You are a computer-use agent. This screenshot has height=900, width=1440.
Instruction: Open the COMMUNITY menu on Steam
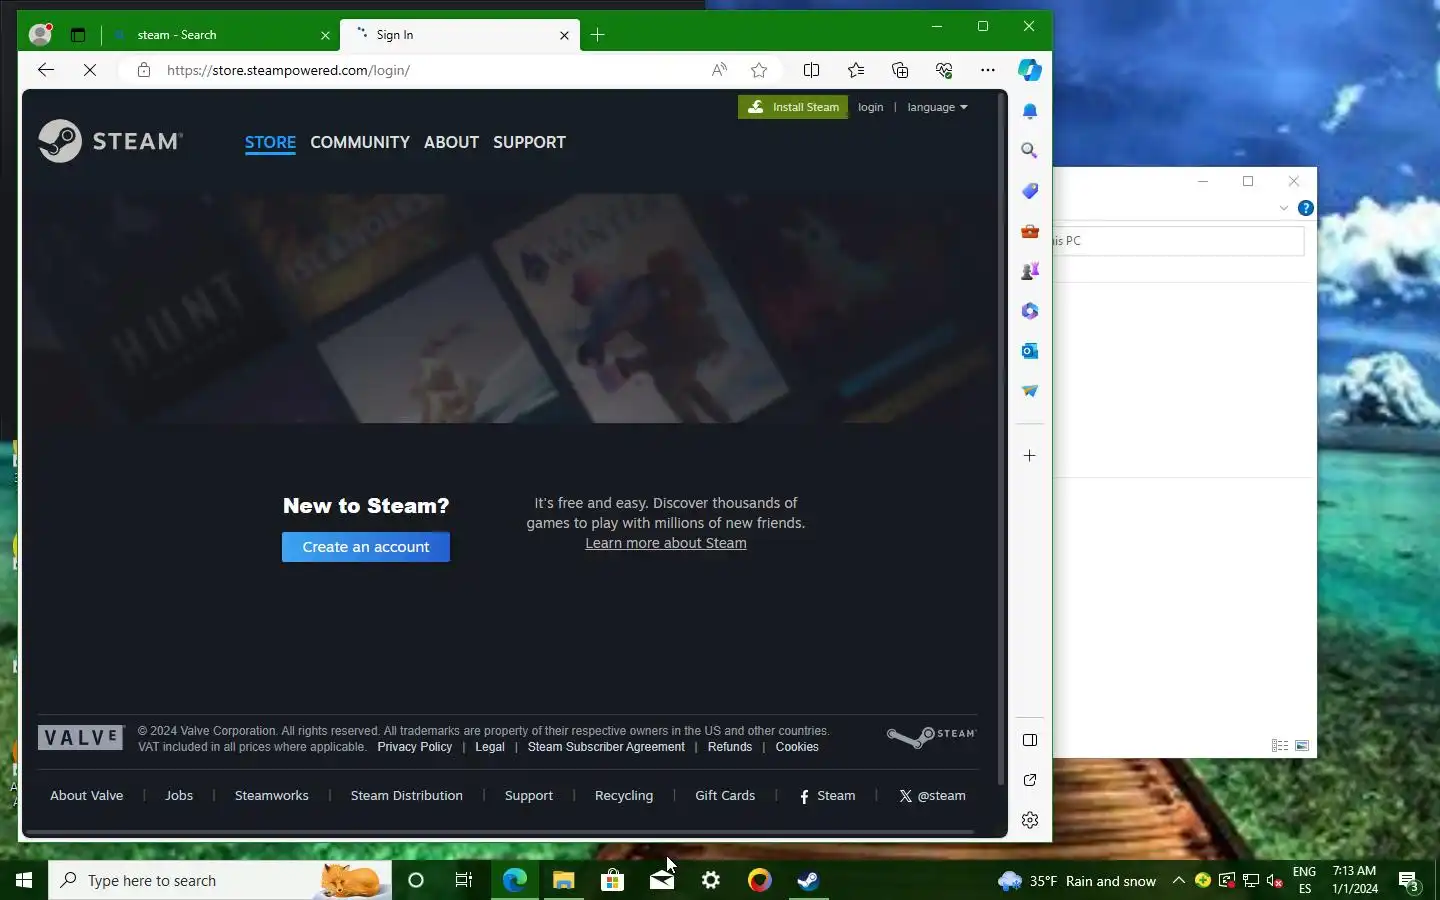tap(360, 142)
